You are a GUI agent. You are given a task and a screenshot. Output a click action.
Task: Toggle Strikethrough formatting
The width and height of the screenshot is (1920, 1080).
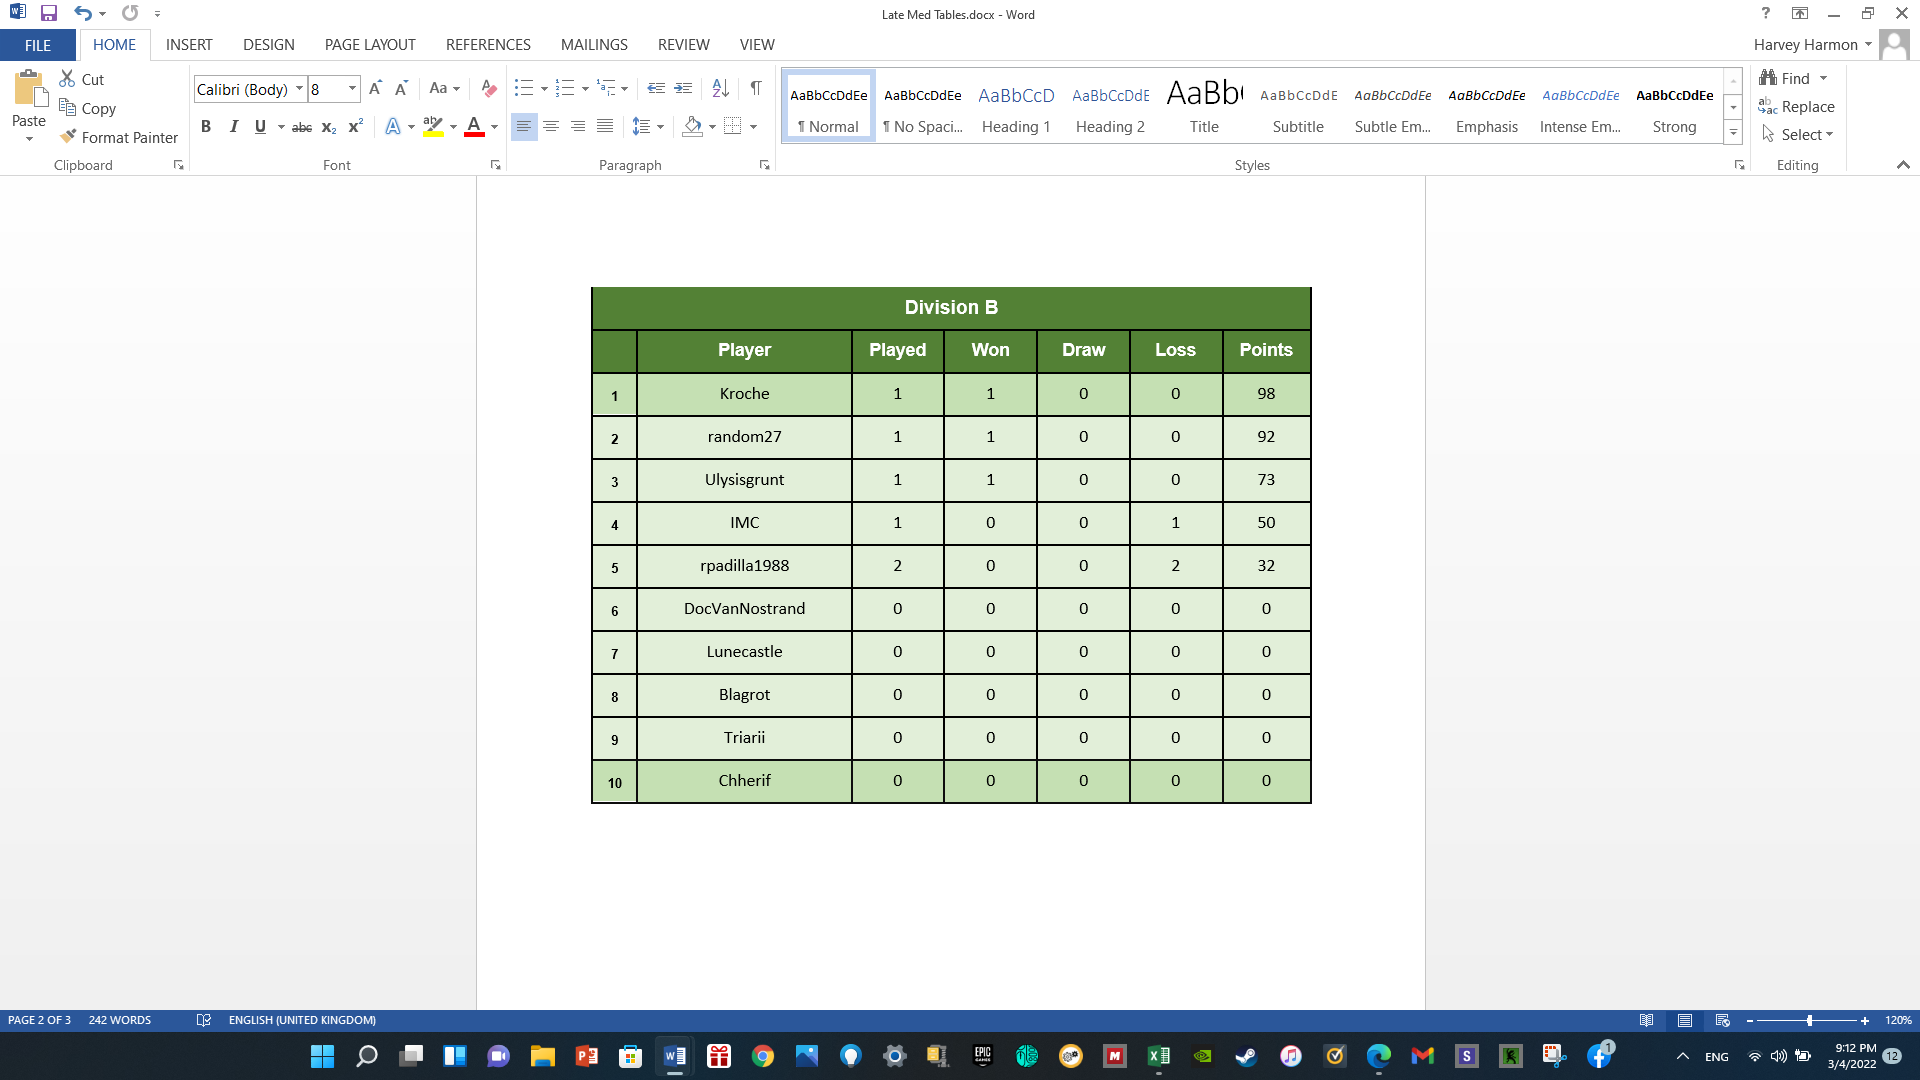(x=302, y=127)
